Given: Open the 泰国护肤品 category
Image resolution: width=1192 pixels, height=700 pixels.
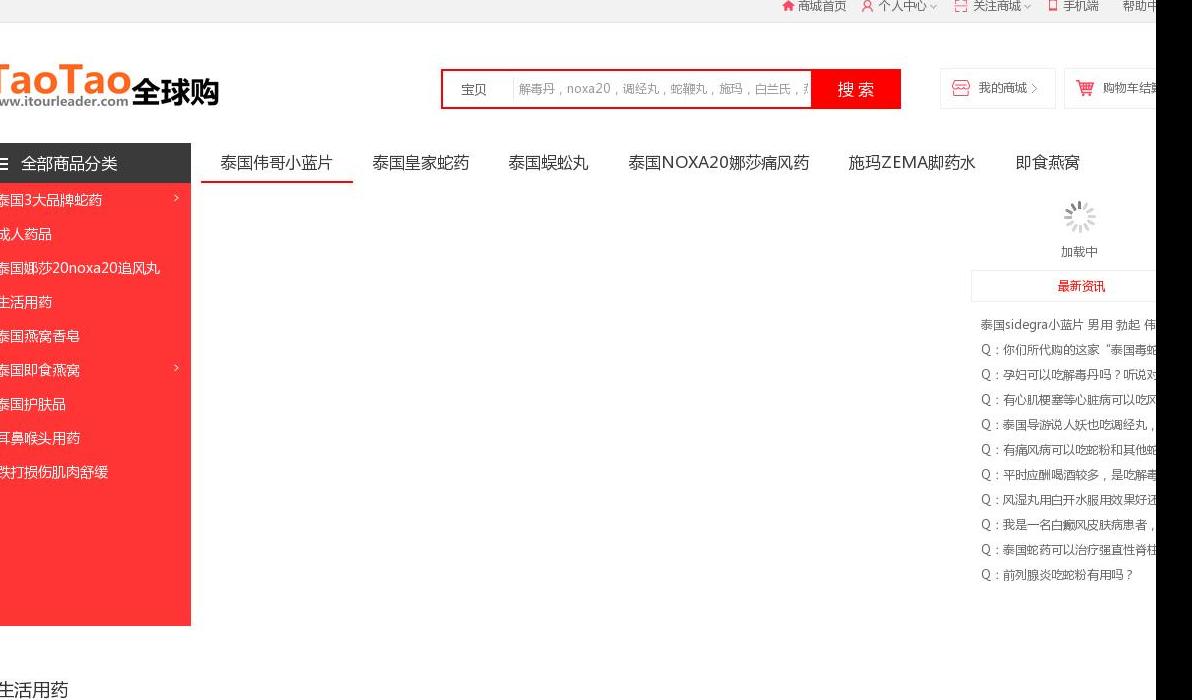Looking at the screenshot, I should pyautogui.click(x=33, y=404).
